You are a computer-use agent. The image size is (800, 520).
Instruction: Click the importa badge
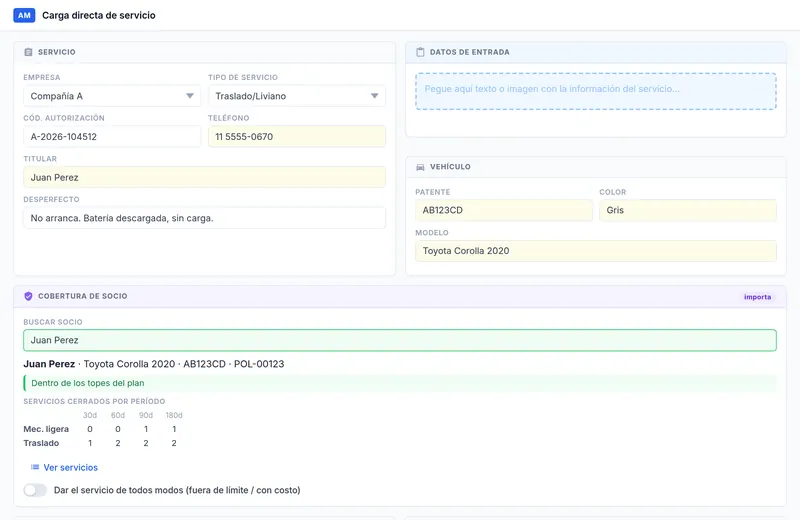tap(758, 297)
